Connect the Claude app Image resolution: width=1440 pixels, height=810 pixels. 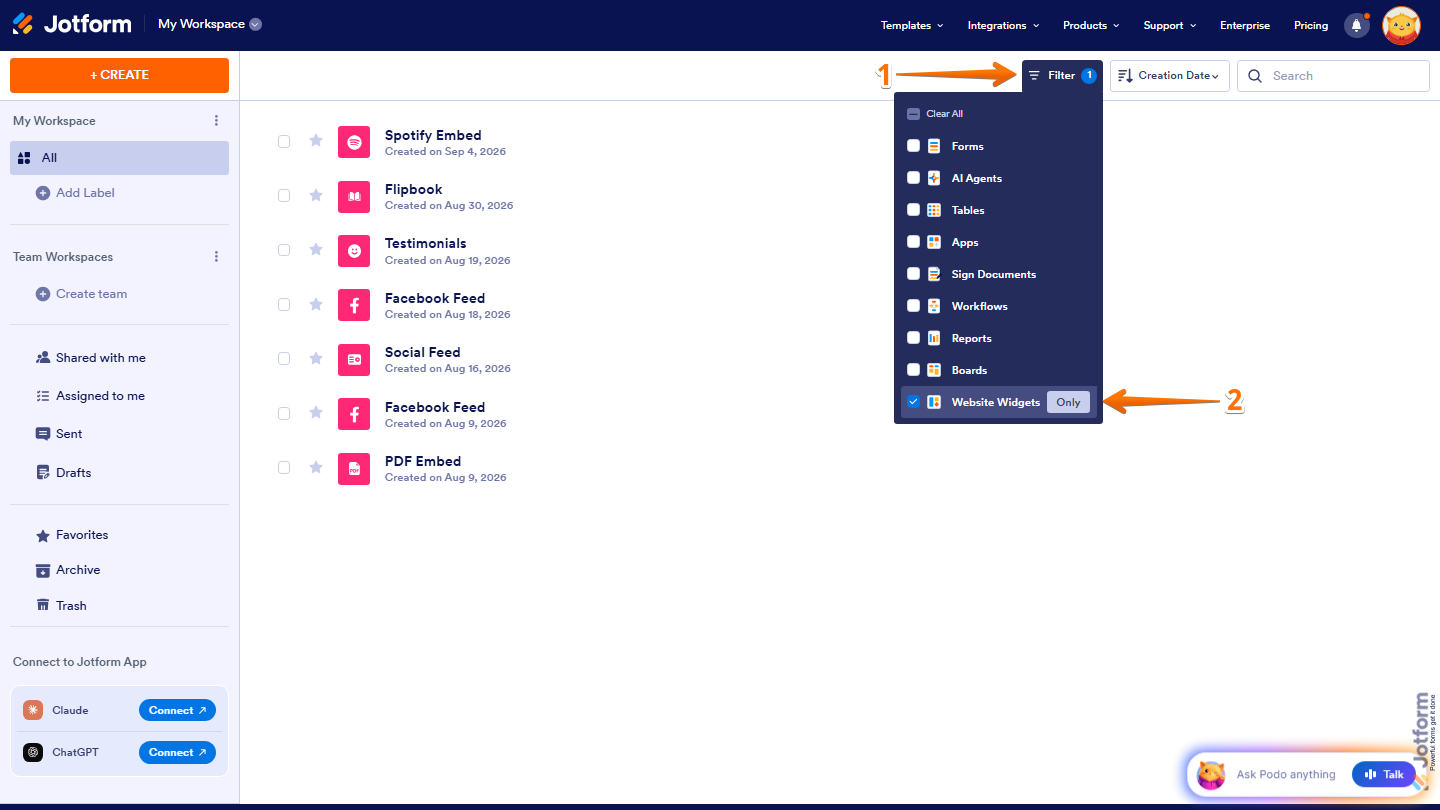pos(177,711)
